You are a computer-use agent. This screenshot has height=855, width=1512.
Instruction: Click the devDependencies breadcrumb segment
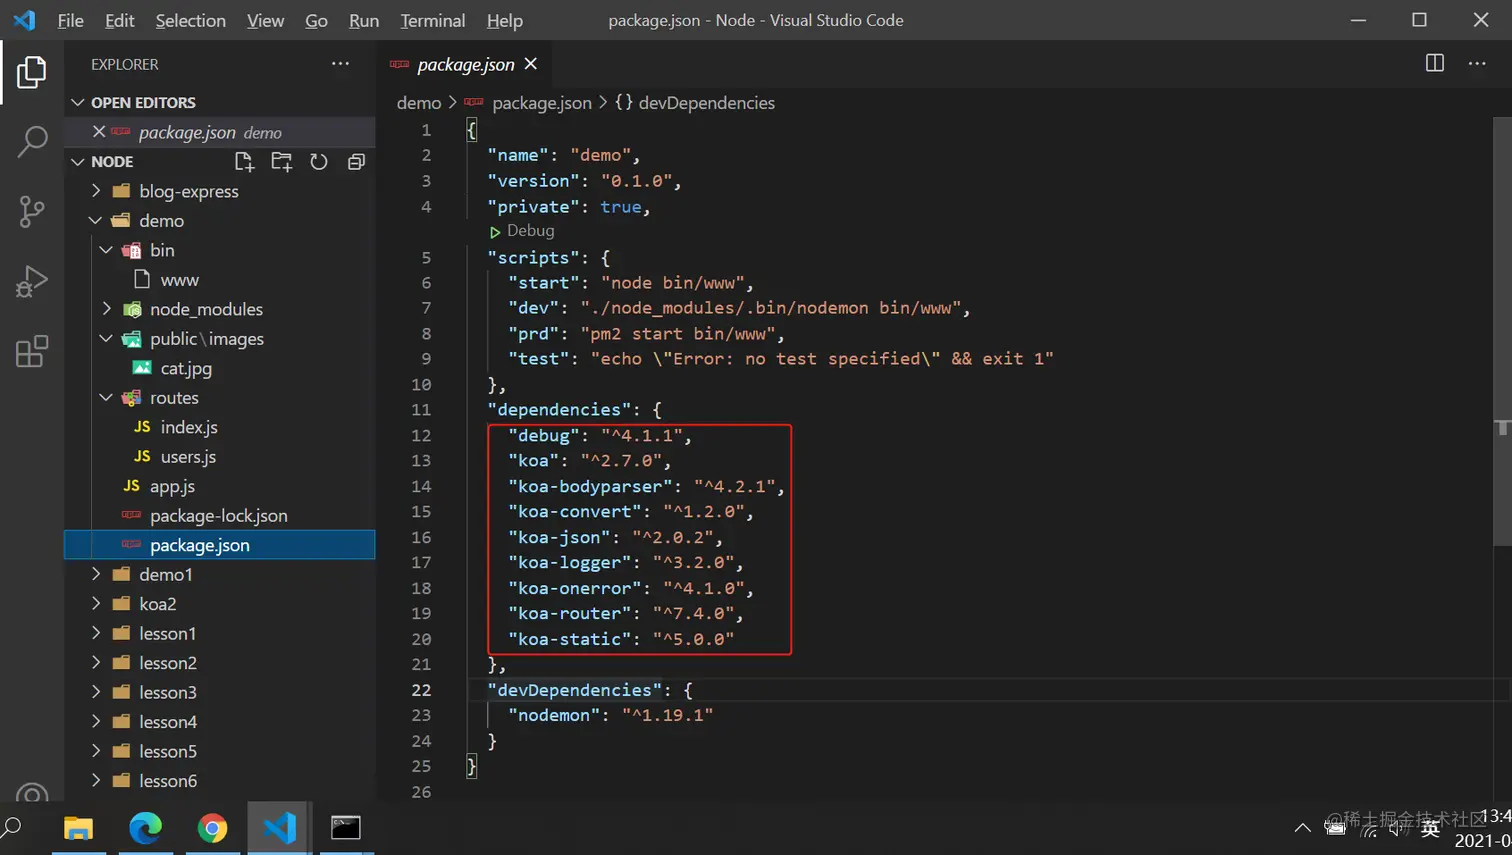706,103
